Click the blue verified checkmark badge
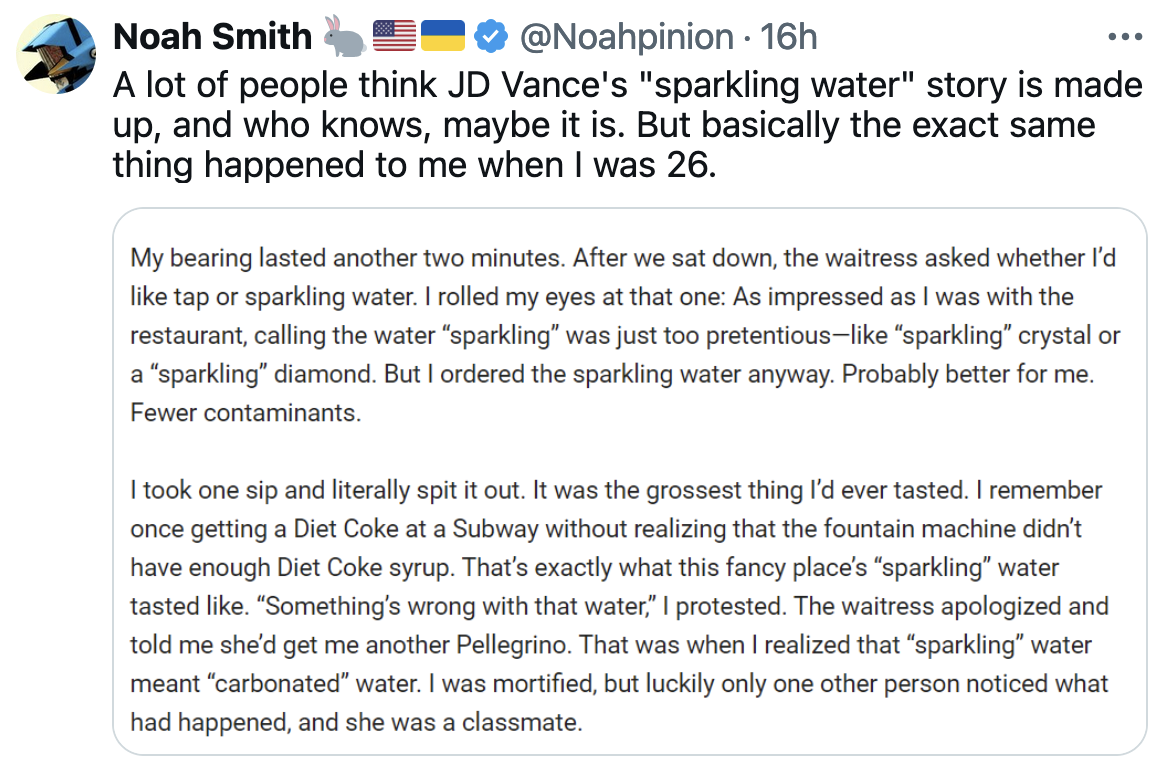 click(489, 37)
